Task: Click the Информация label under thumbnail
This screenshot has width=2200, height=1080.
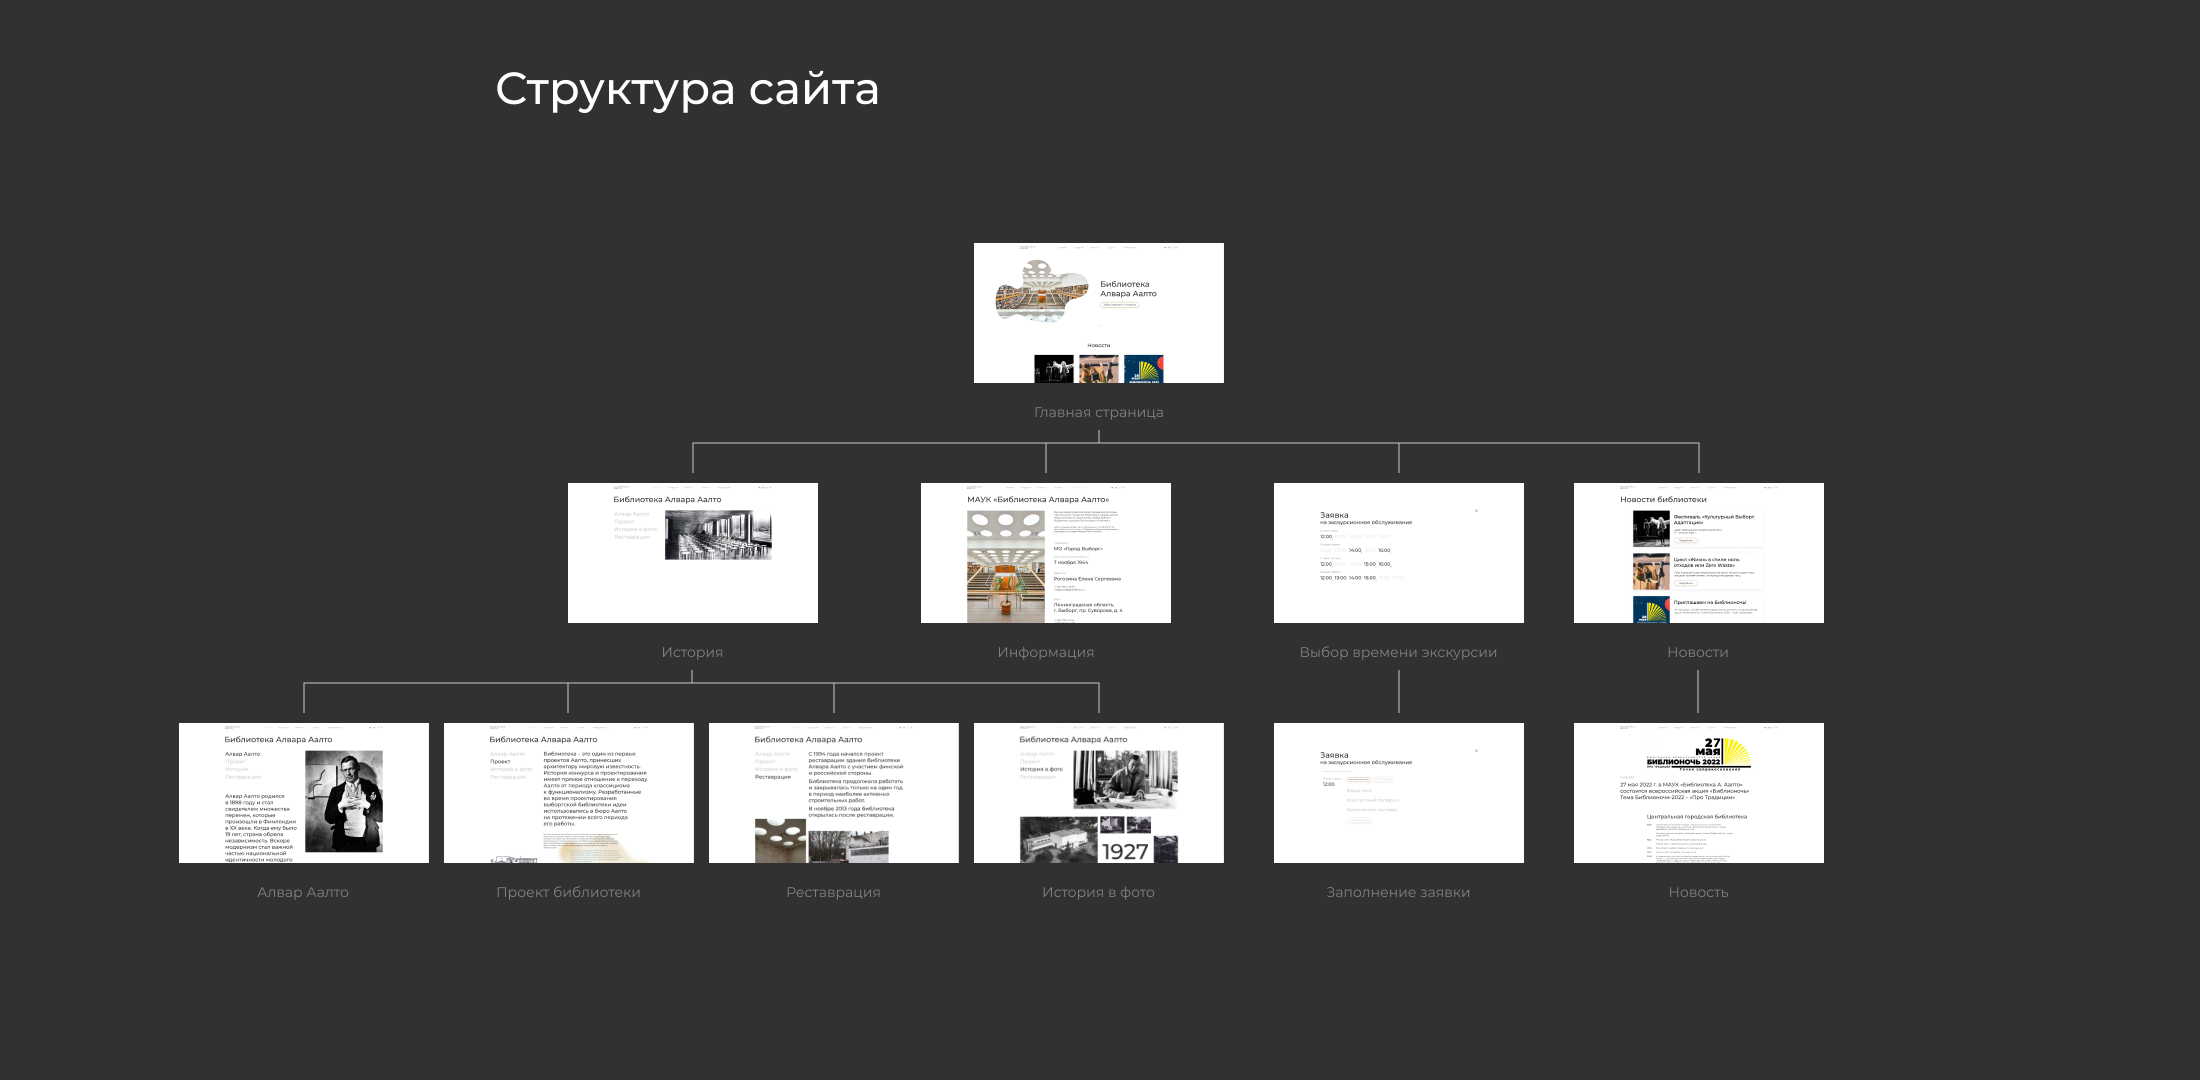Action: pos(1045,652)
